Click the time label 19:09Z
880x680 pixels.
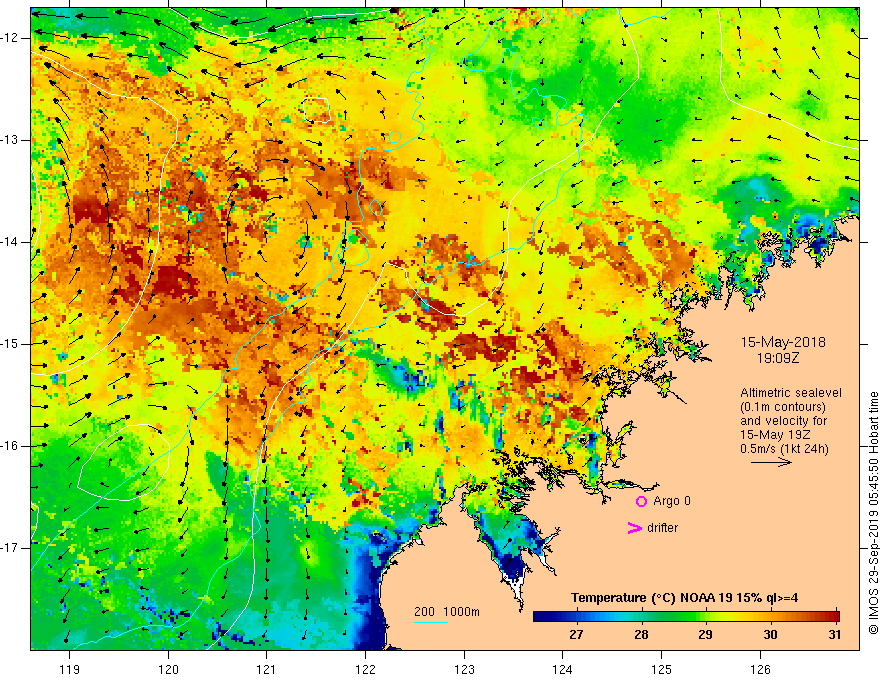click(777, 358)
